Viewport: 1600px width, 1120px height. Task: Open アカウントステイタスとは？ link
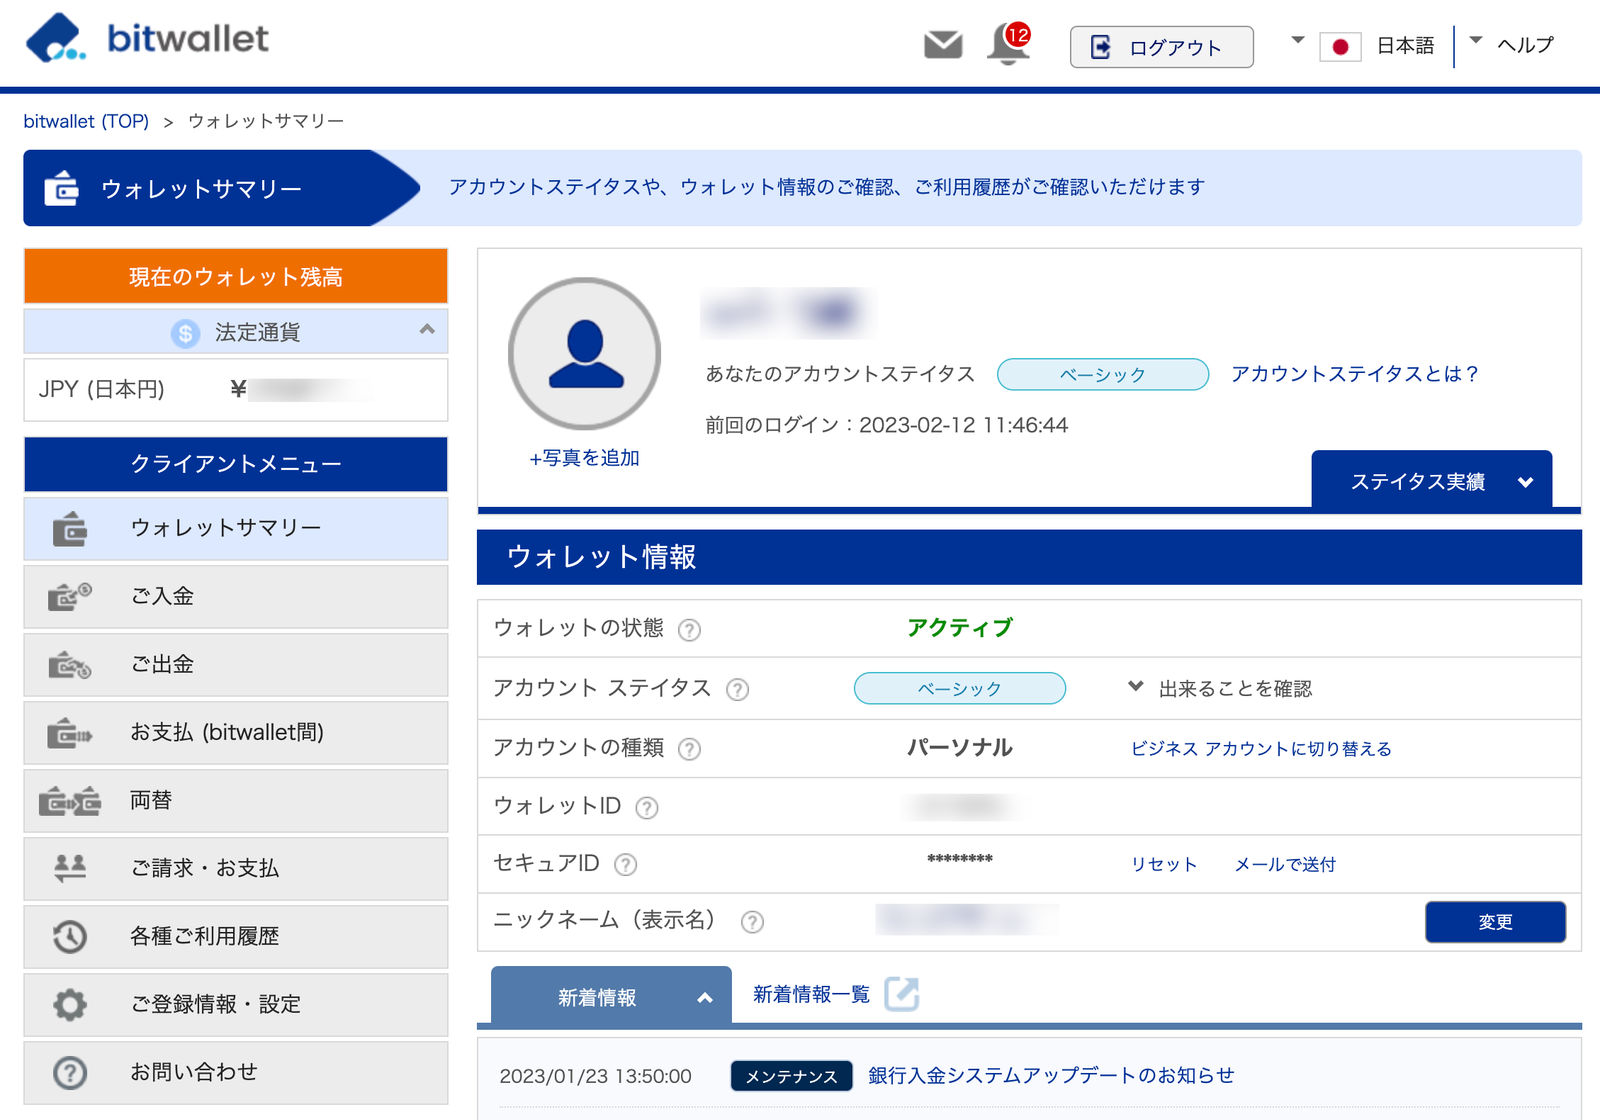tap(1354, 374)
